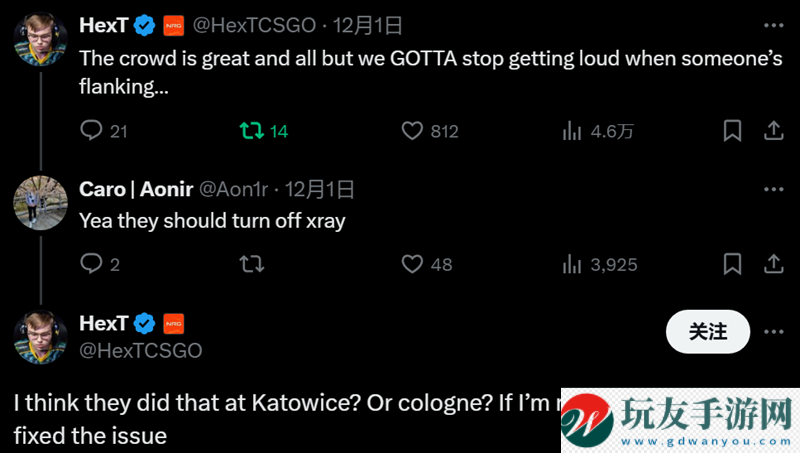Click the 关注 follow button
Image resolution: width=800 pixels, height=453 pixels.
click(708, 332)
